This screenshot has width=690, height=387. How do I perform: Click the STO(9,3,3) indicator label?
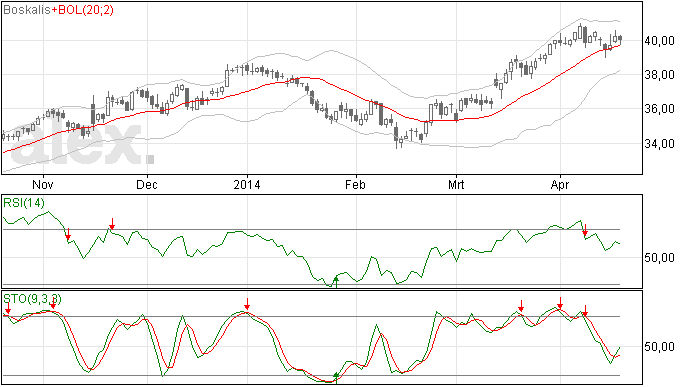click(x=32, y=299)
